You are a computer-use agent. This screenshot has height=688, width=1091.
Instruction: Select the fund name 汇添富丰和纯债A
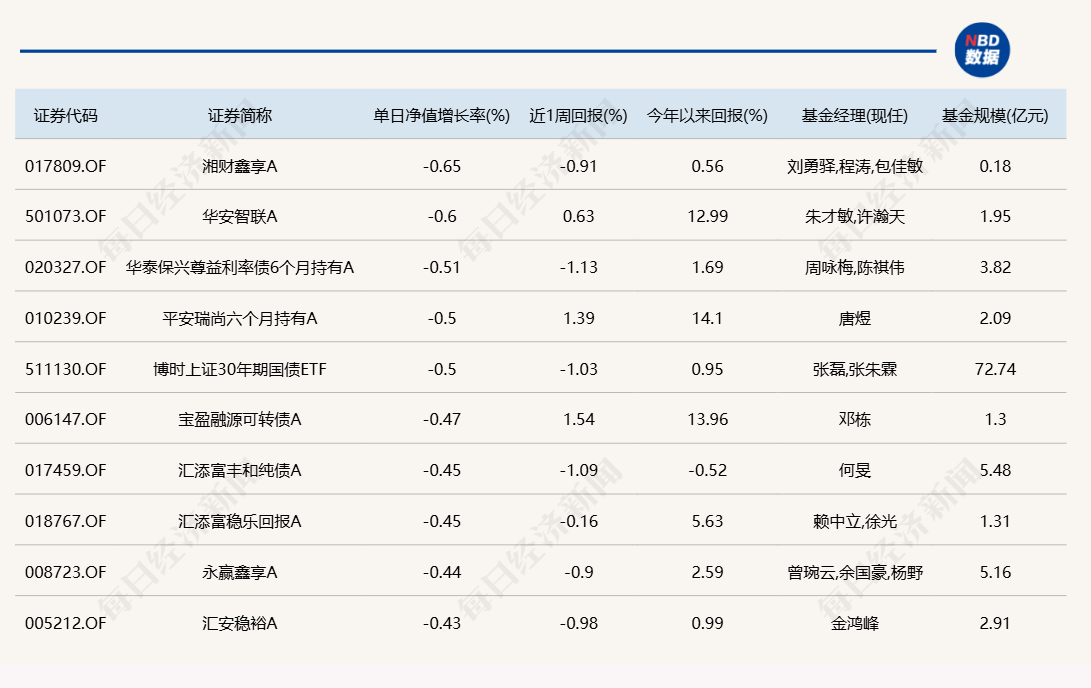pos(239,470)
